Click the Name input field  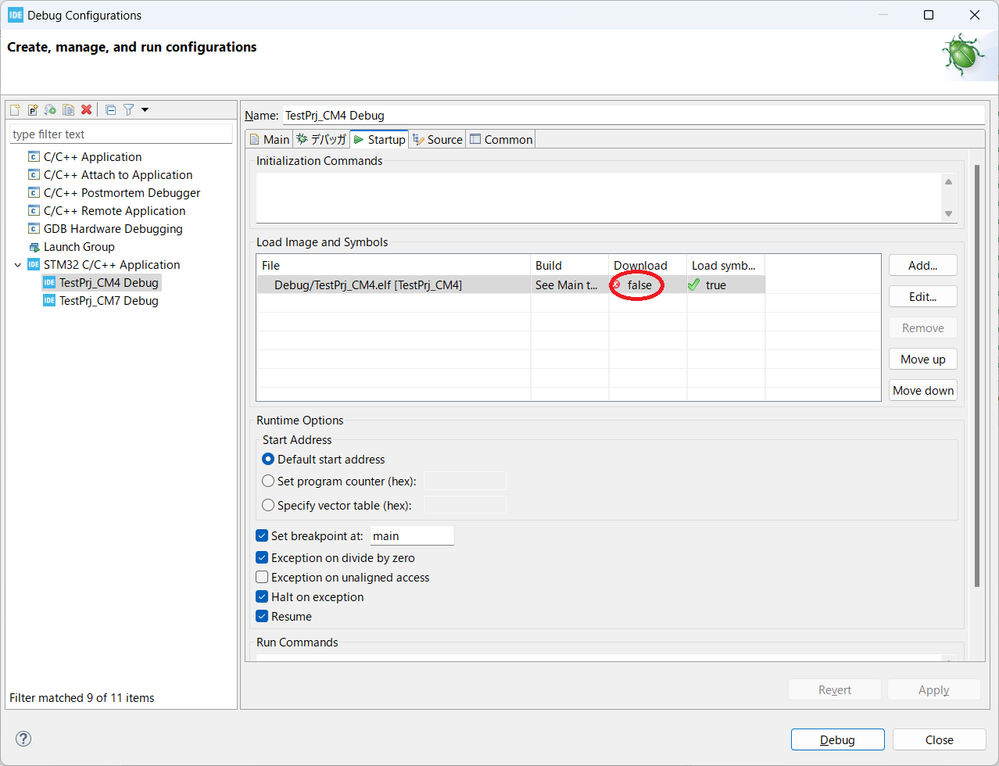point(633,115)
